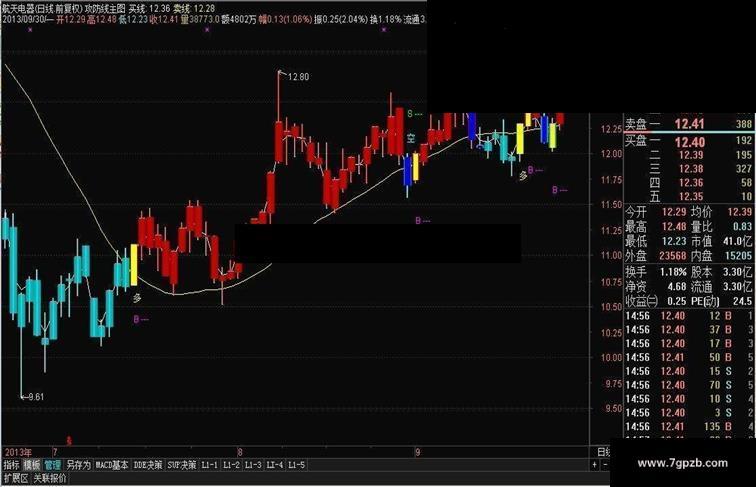Open the 扩展区 extension area
The image size is (756, 487).
coord(16,478)
